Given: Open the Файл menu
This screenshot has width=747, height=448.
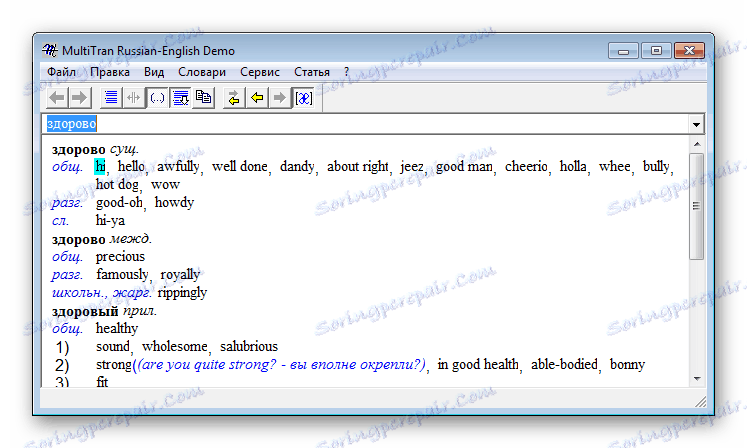Looking at the screenshot, I should (61, 72).
